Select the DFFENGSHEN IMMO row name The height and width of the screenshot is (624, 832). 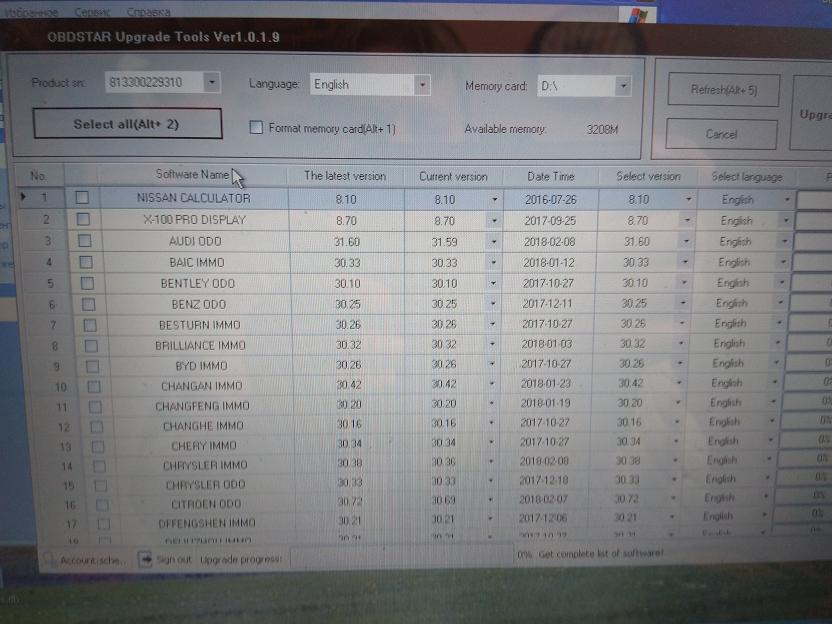pyautogui.click(x=207, y=523)
